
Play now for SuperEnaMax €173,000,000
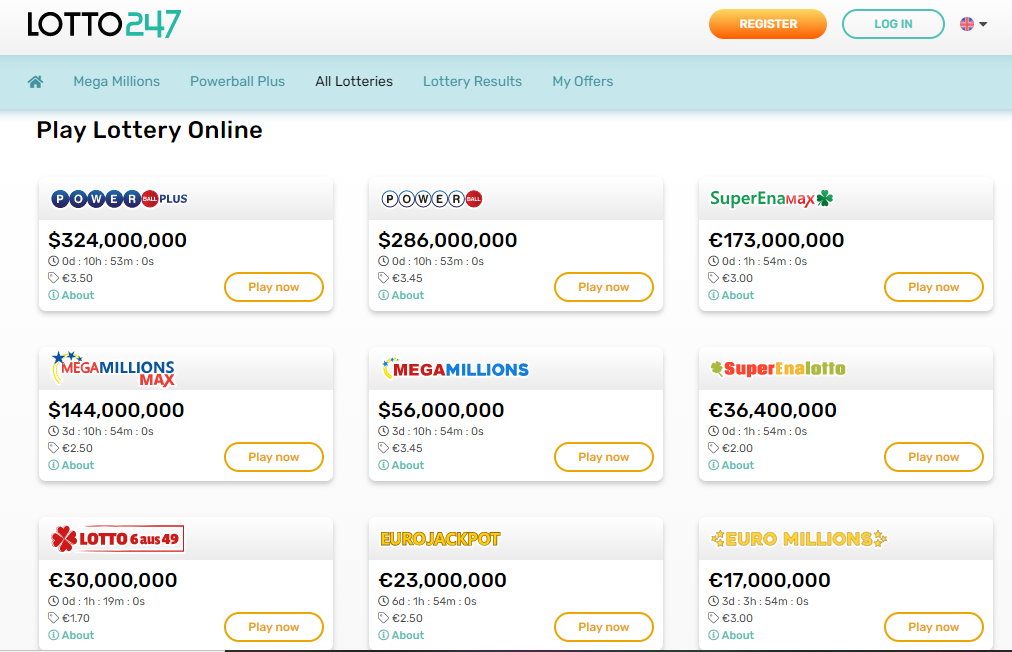(x=933, y=287)
